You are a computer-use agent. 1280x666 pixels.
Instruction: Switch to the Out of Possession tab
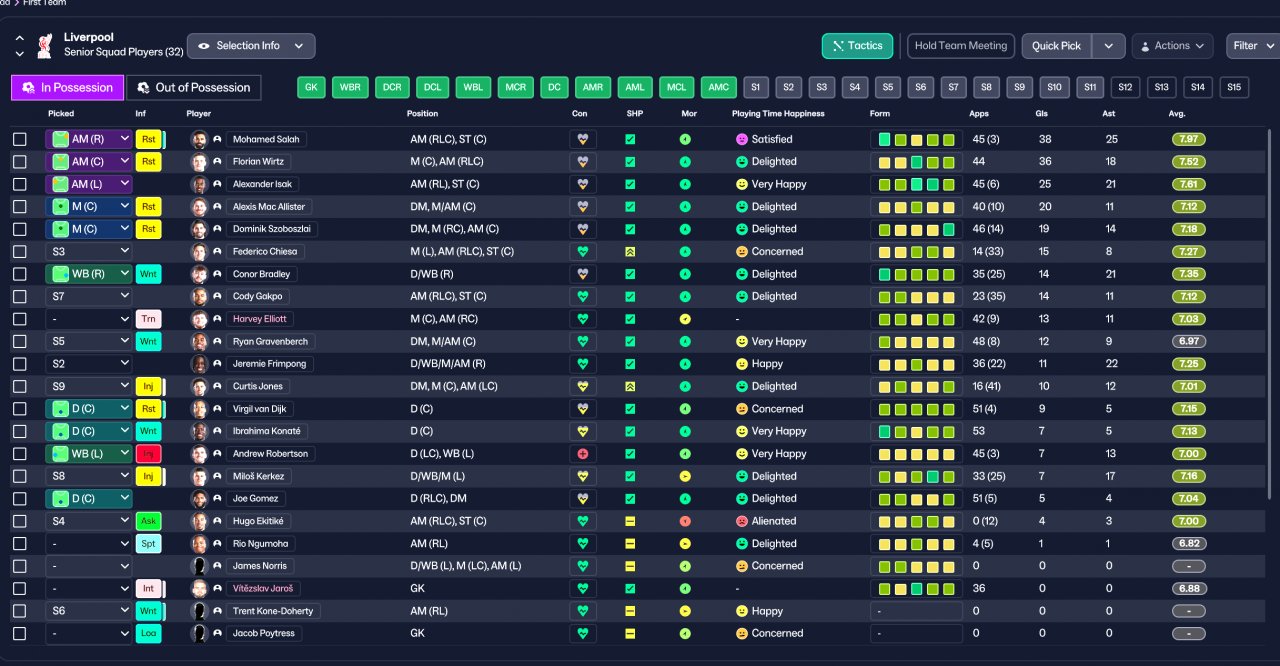[x=193, y=88]
